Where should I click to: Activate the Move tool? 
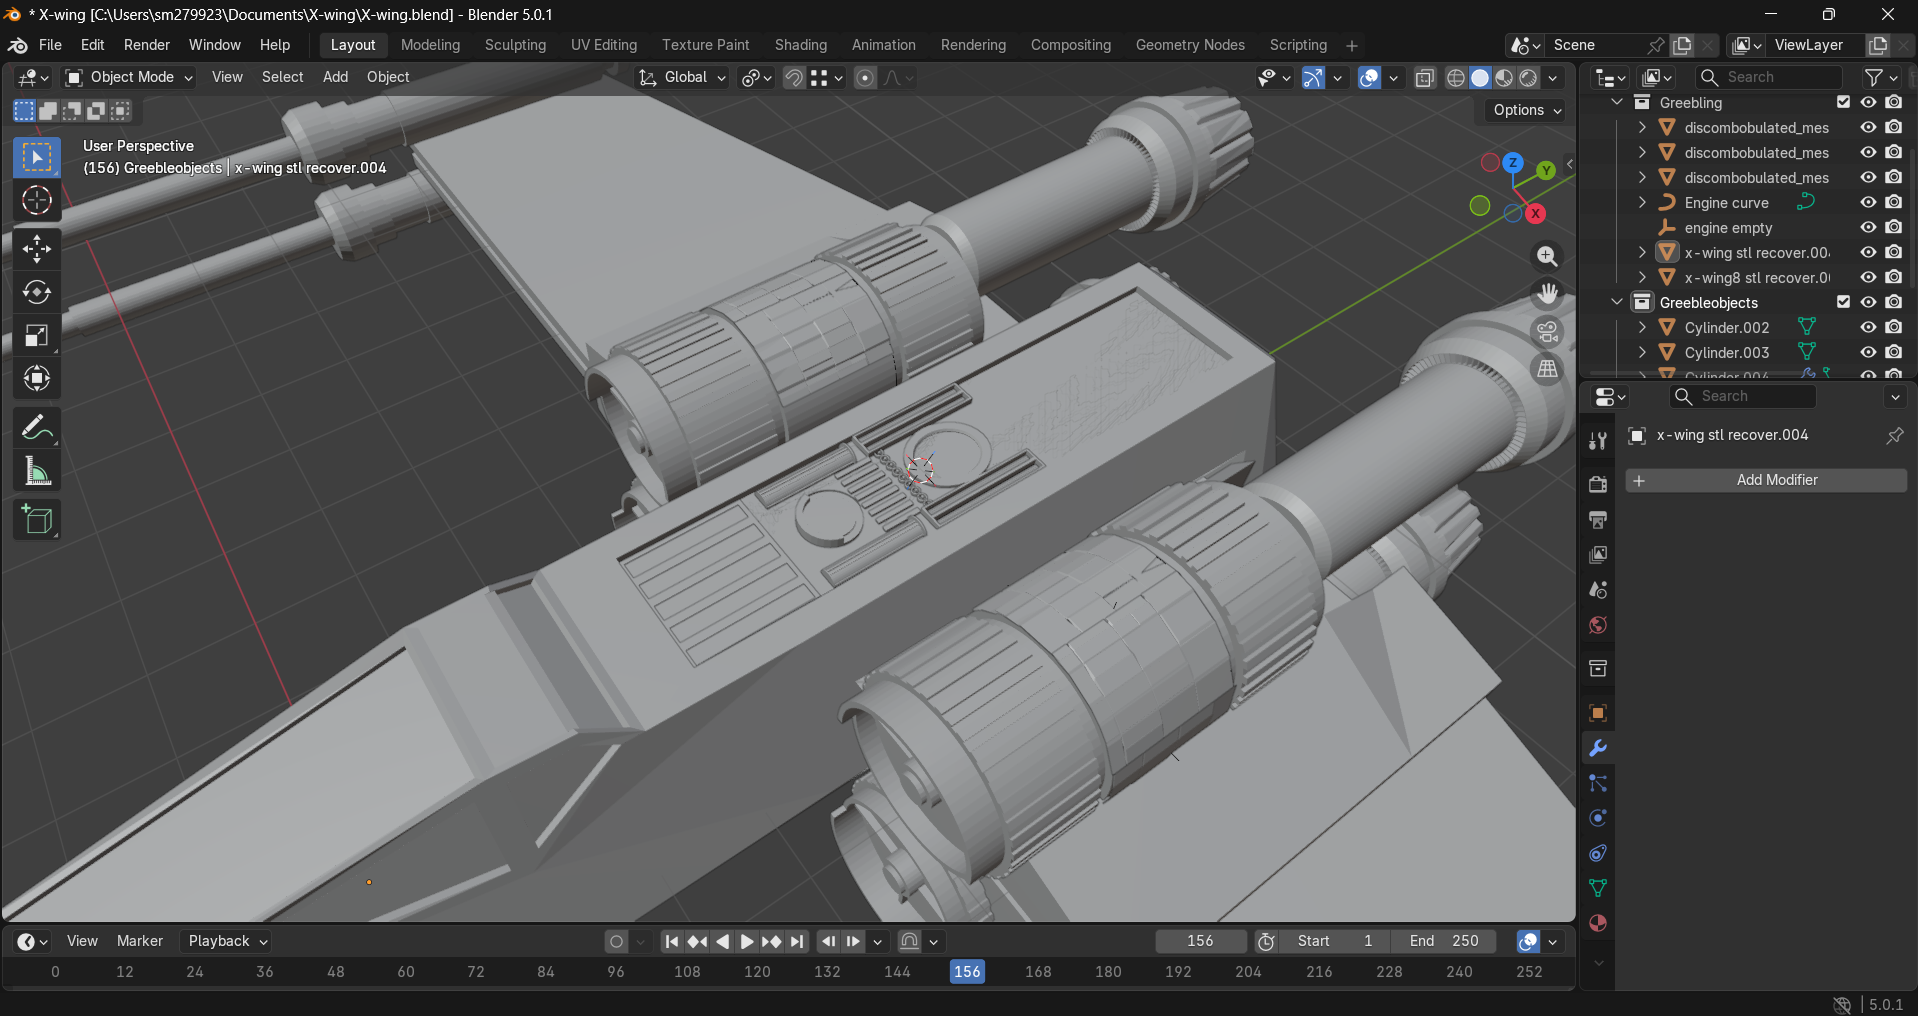pos(37,248)
